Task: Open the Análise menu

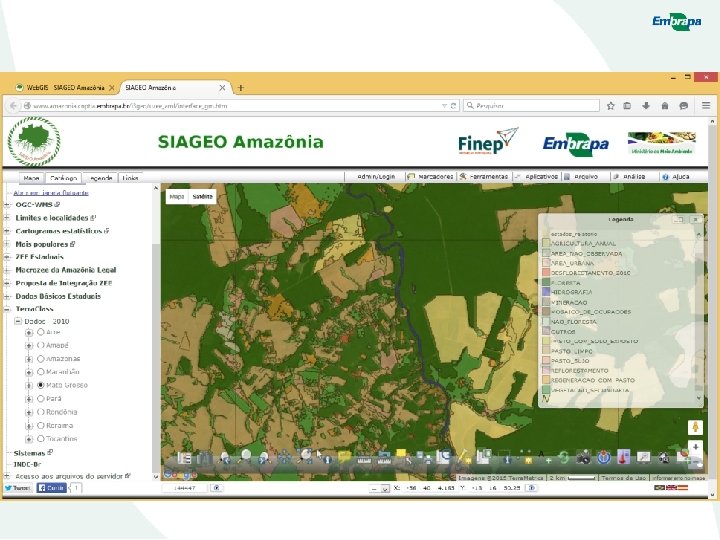Action: (629, 176)
